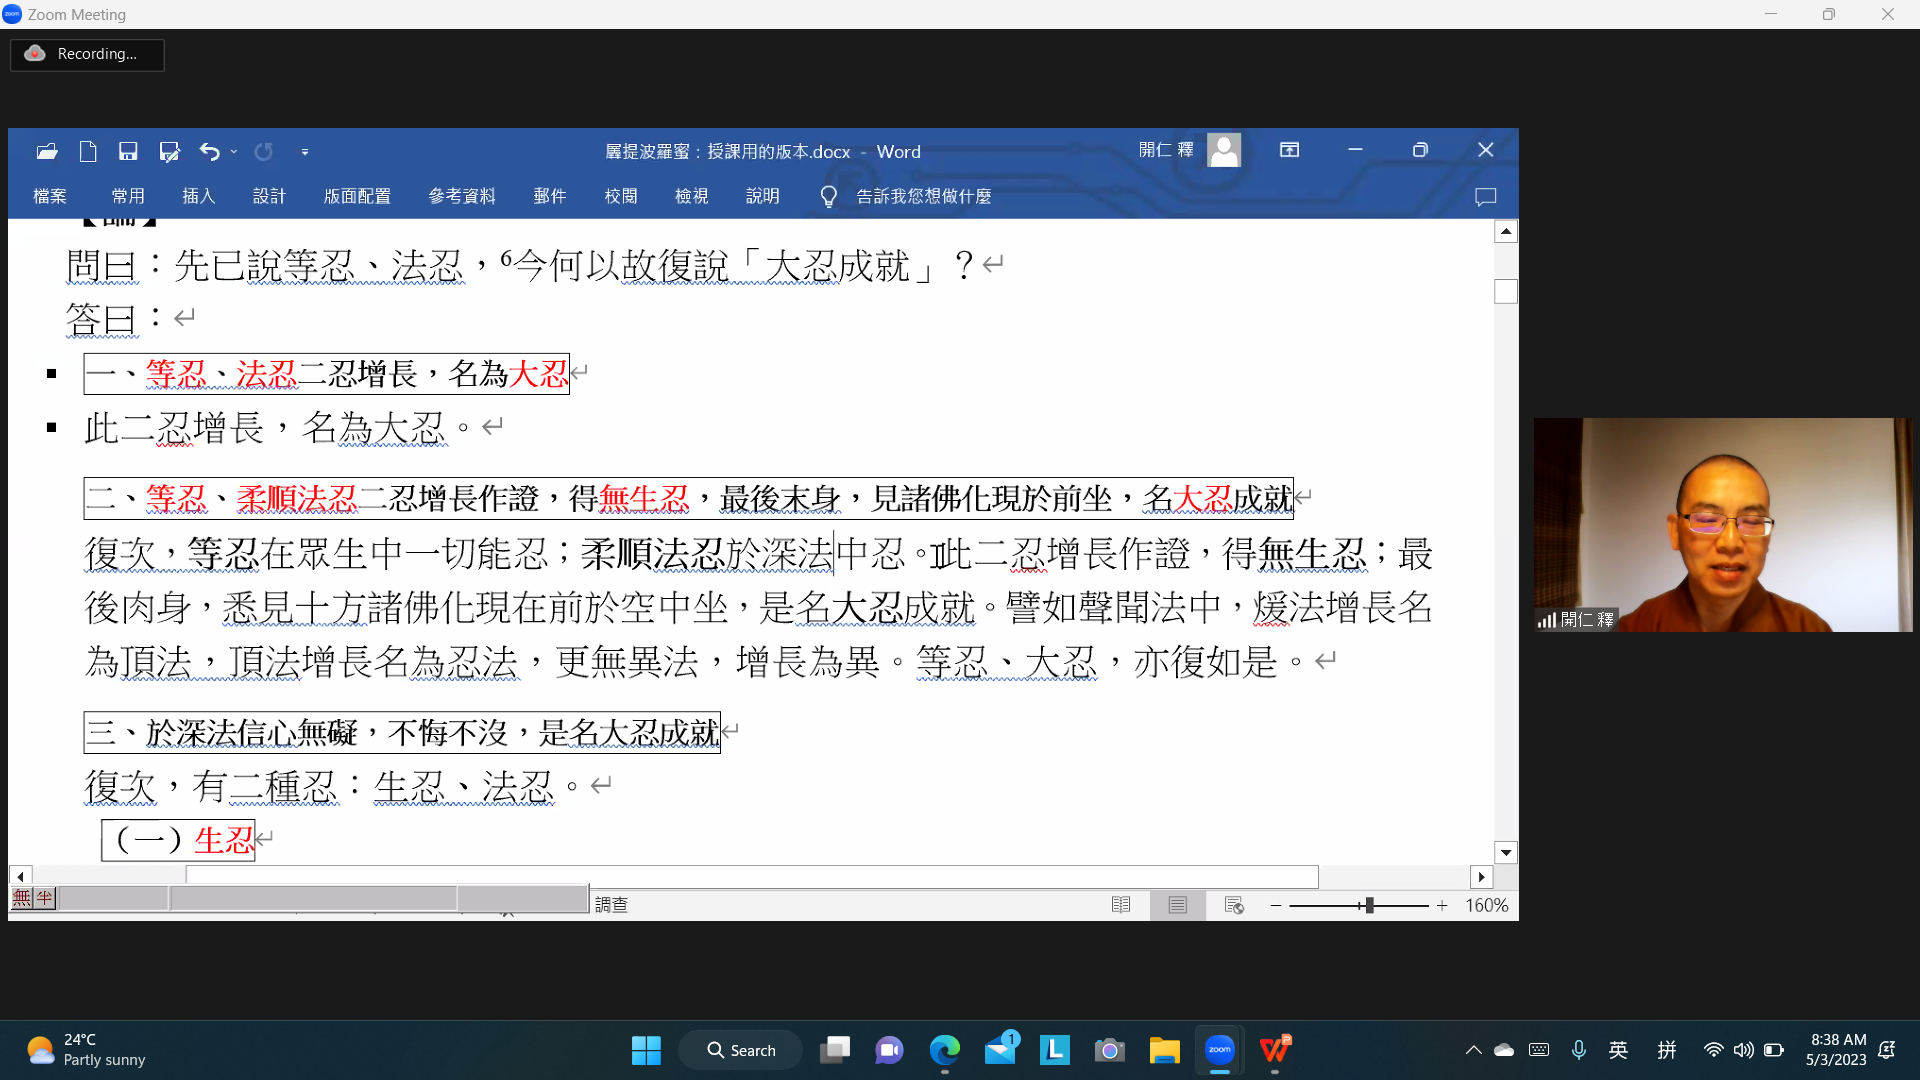Open the 插入 ribbon tab

coord(198,197)
